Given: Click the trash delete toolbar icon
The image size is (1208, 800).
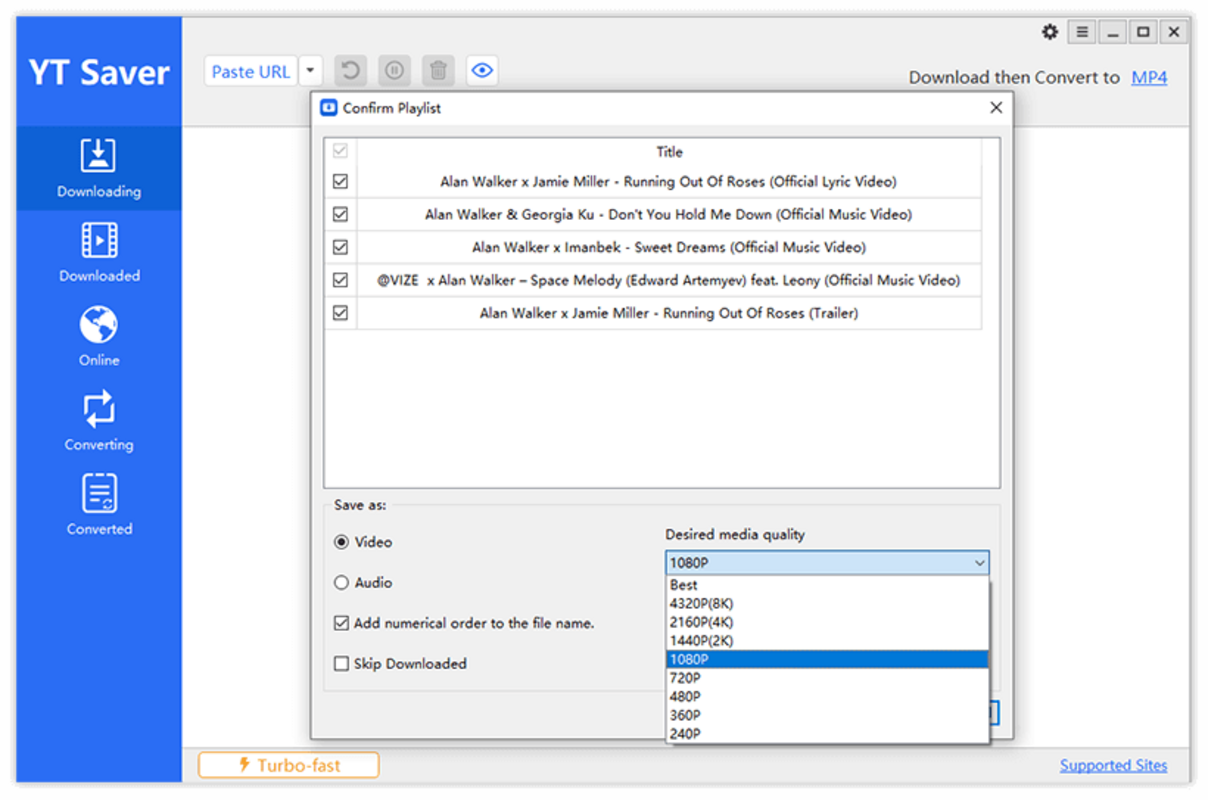Looking at the screenshot, I should pos(438,71).
